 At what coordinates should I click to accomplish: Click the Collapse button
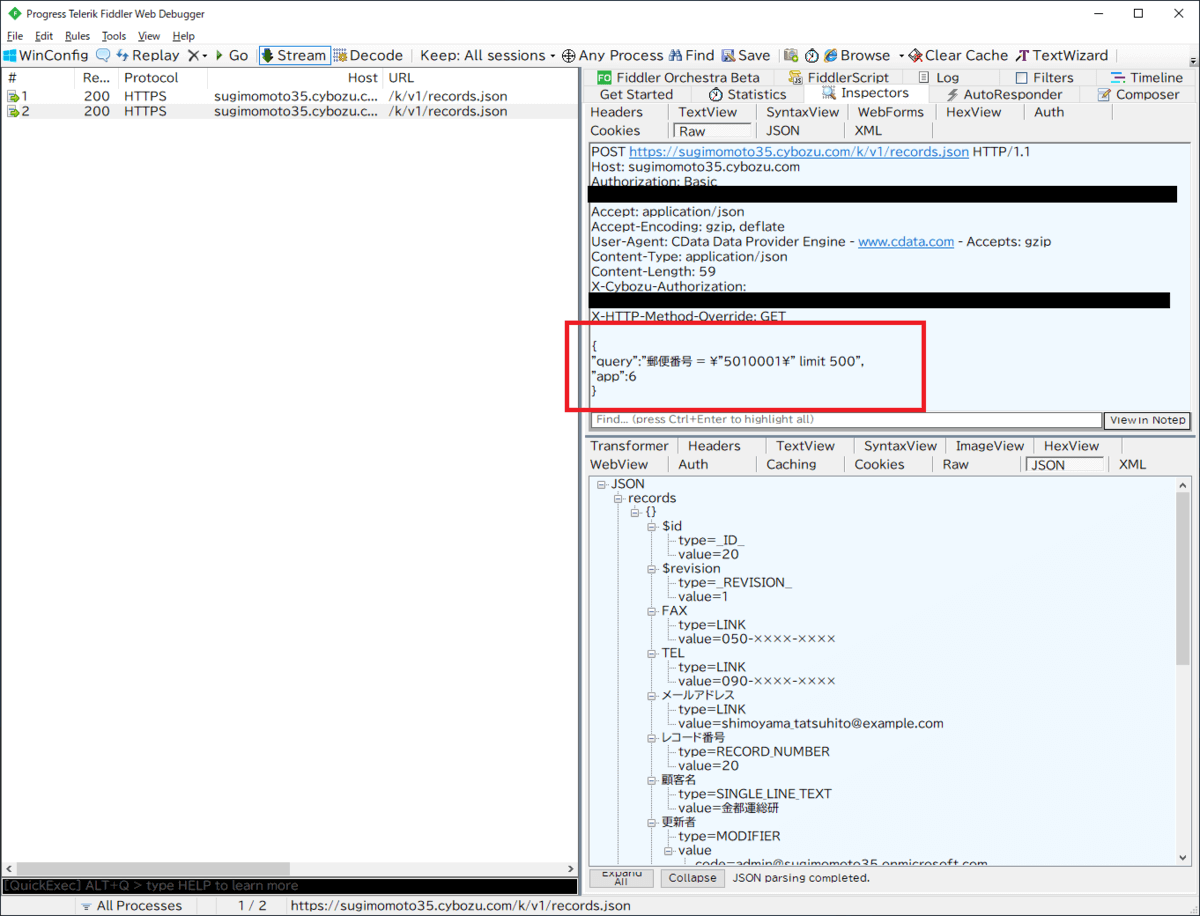692,878
